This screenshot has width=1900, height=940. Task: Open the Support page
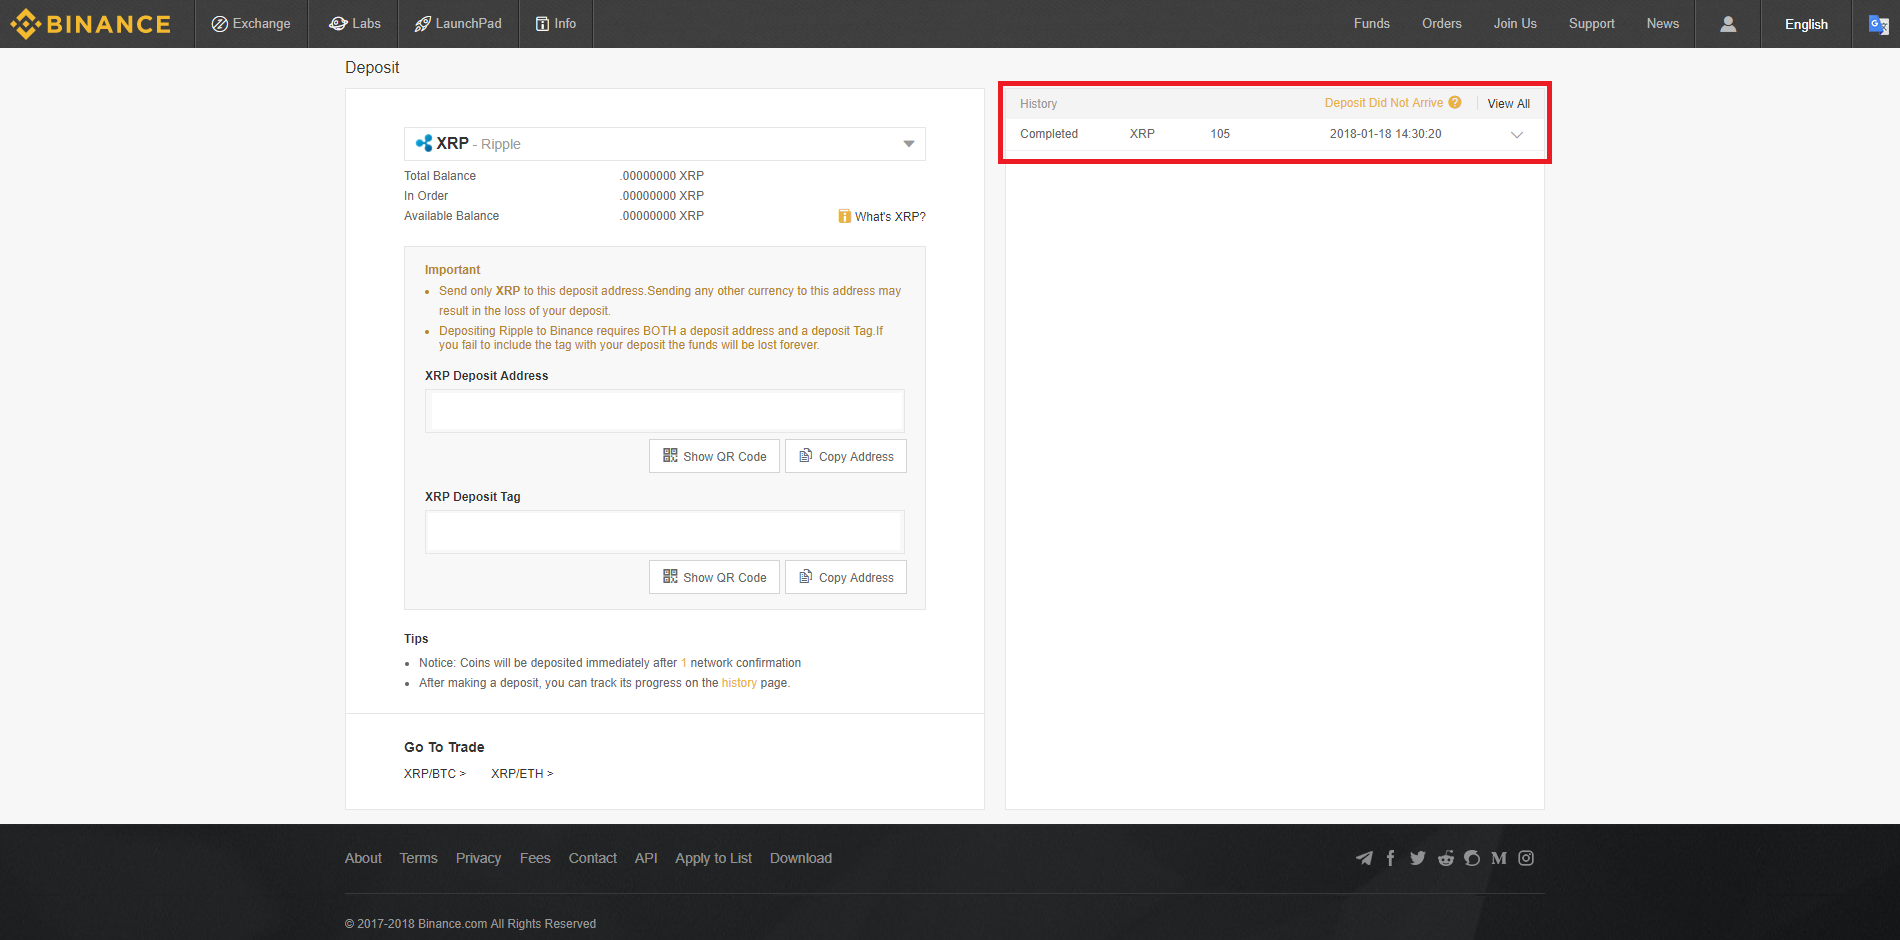[1591, 24]
